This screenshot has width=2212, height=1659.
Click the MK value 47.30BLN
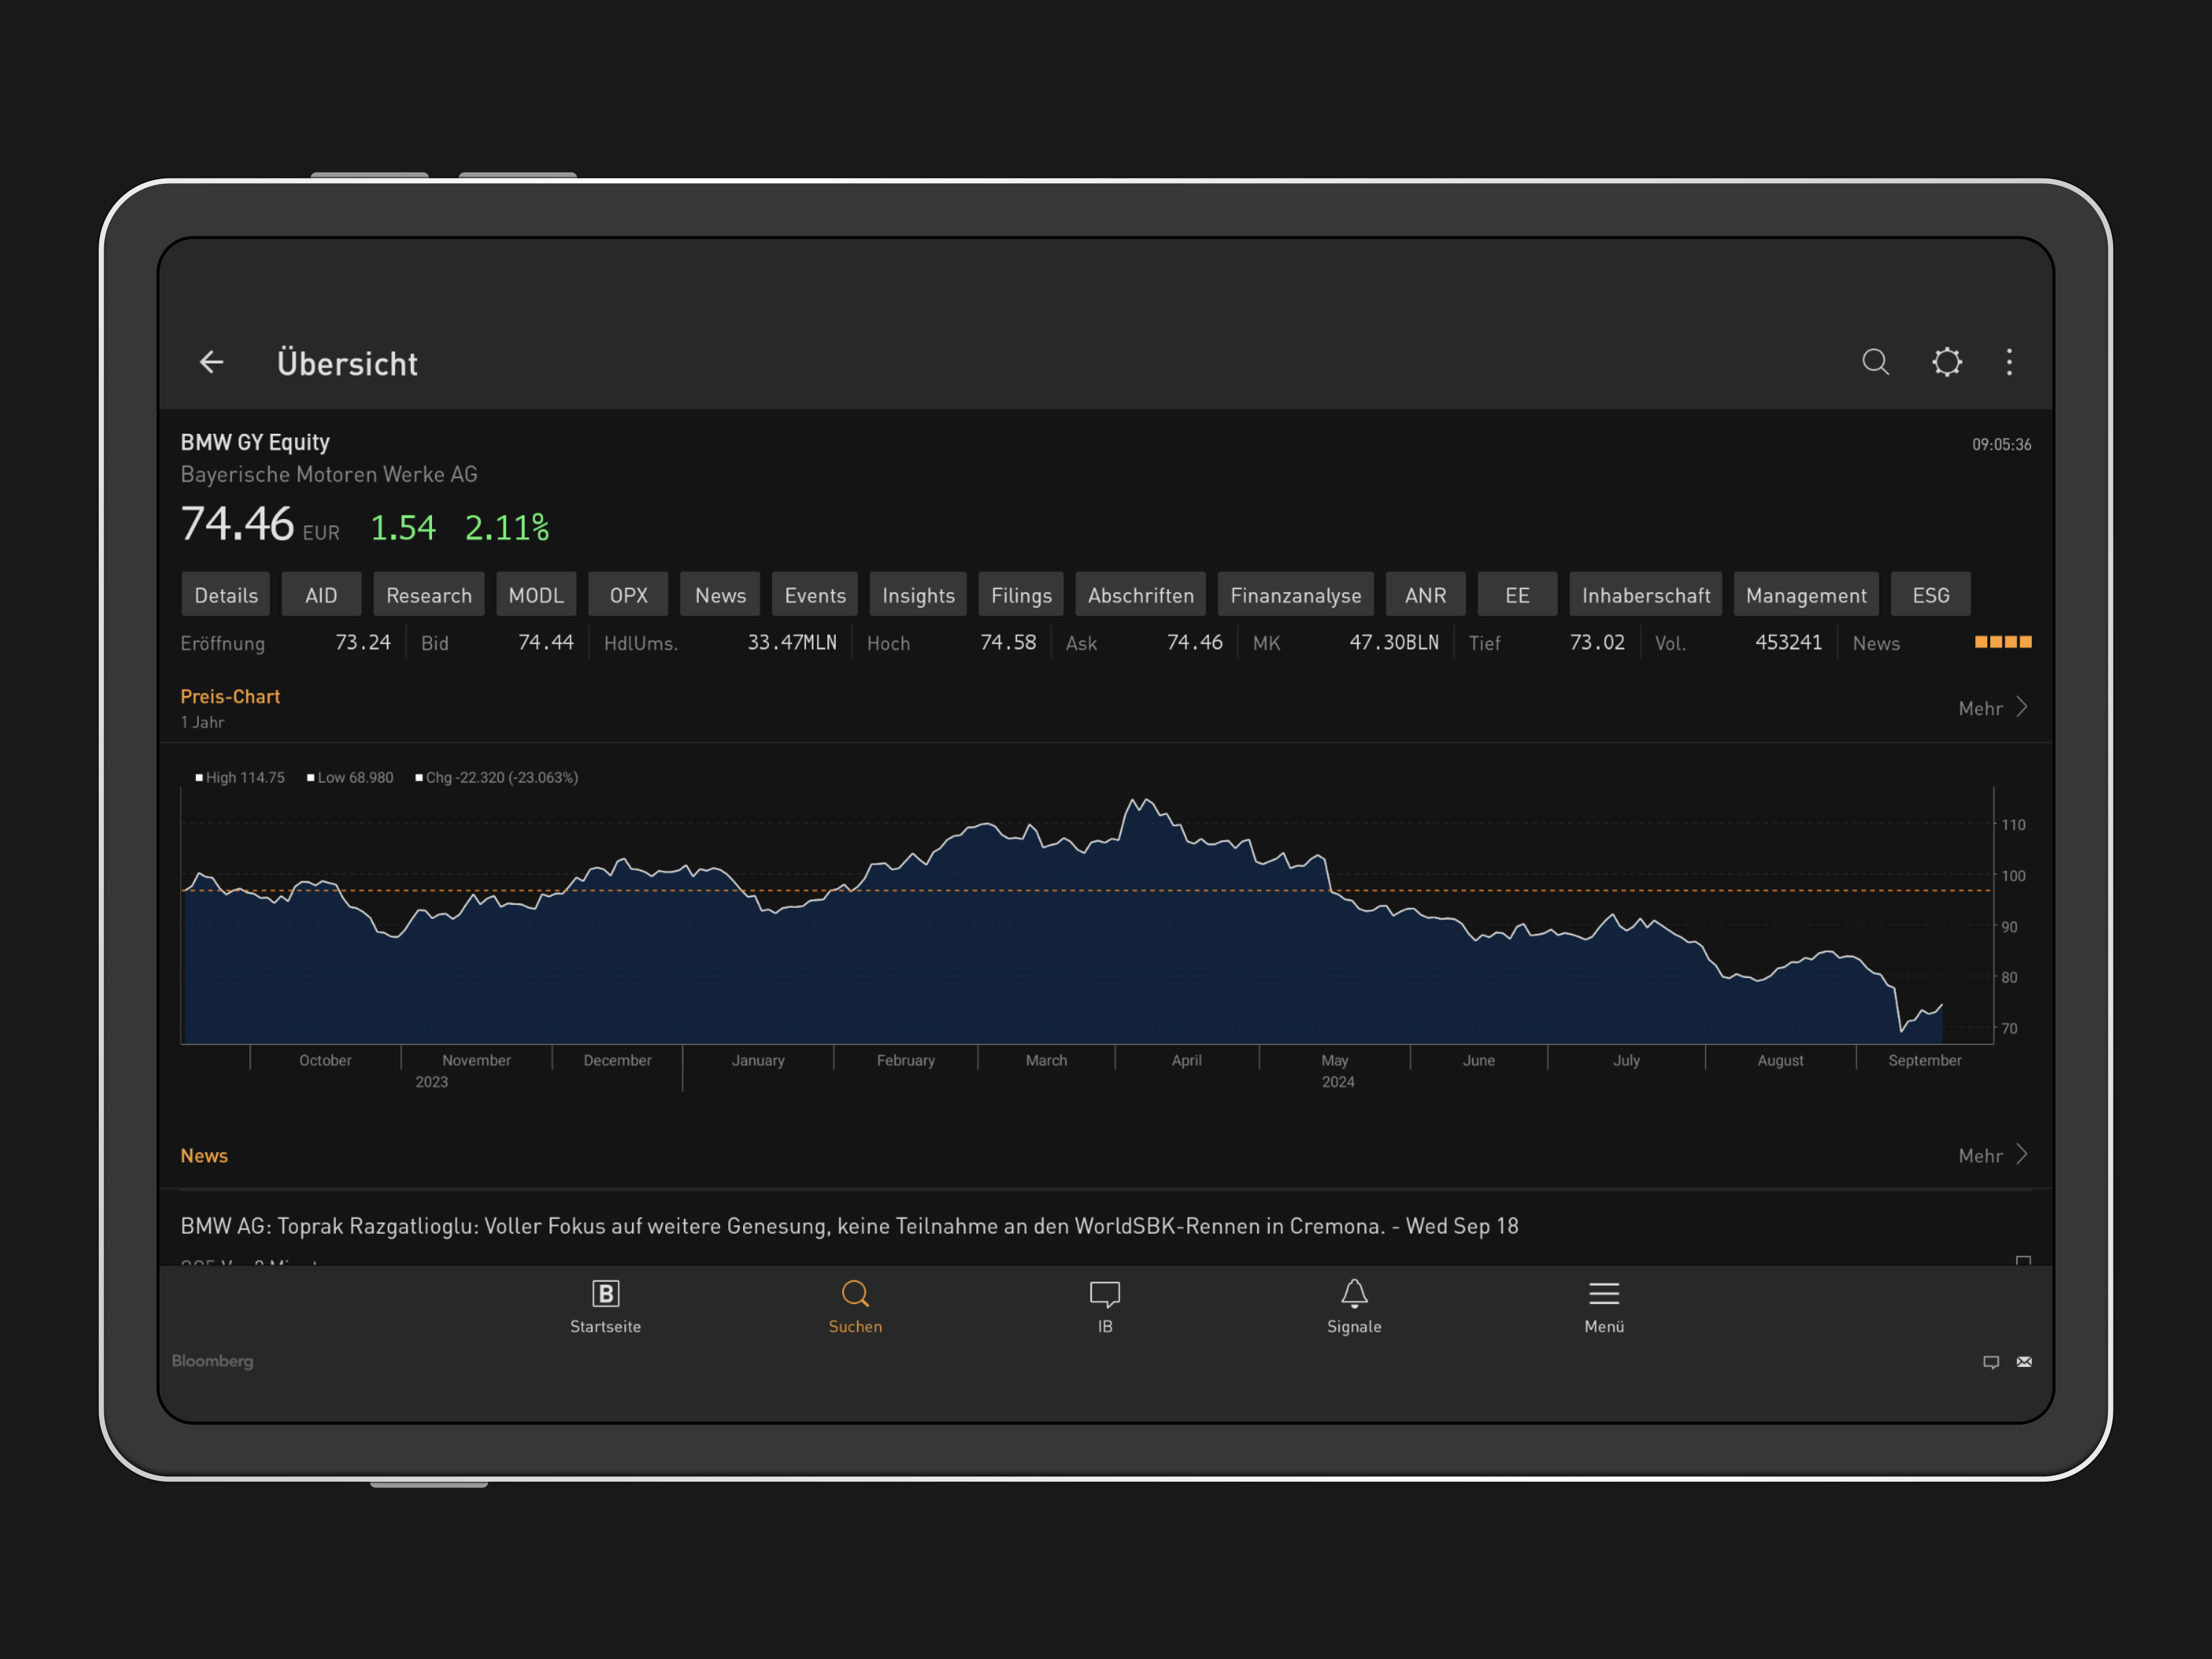point(1394,642)
